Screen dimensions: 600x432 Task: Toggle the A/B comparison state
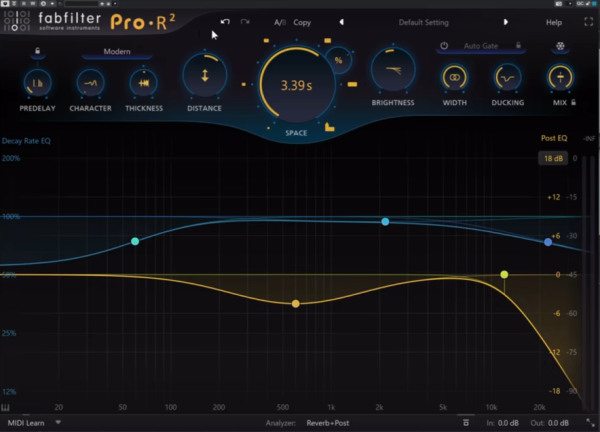click(280, 23)
